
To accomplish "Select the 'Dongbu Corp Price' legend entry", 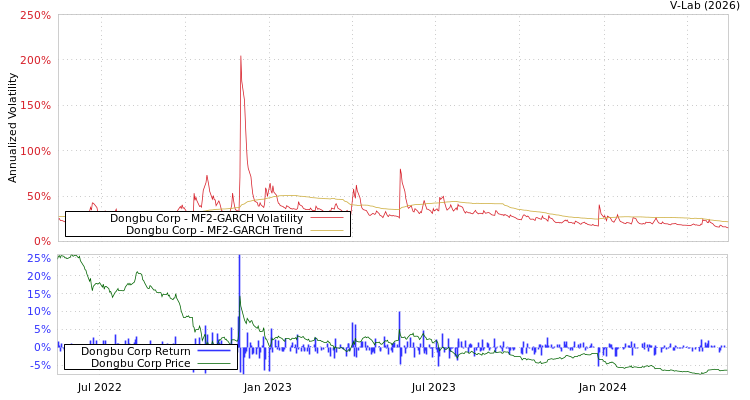I will pos(141,363).
